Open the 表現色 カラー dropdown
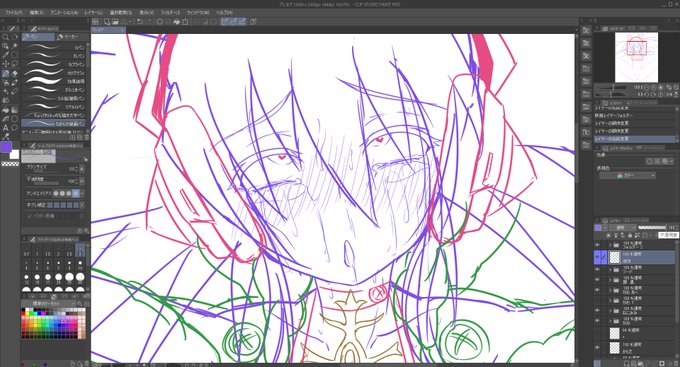Viewport: 680px width, 367px height. tap(628, 175)
